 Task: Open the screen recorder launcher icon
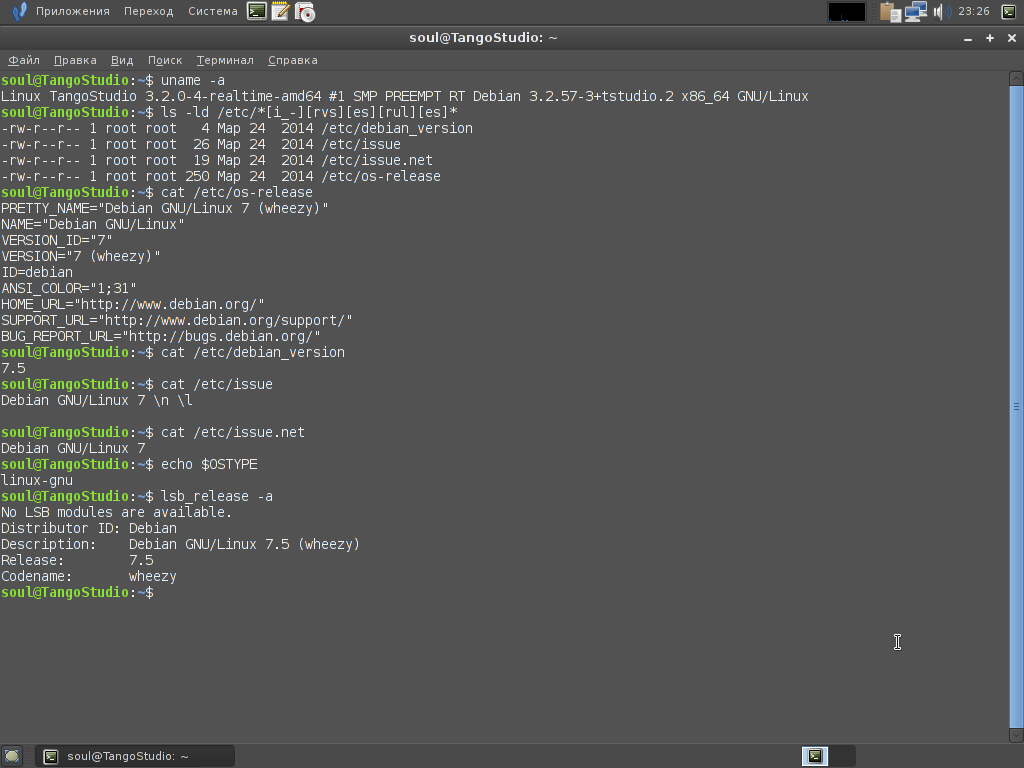(305, 11)
